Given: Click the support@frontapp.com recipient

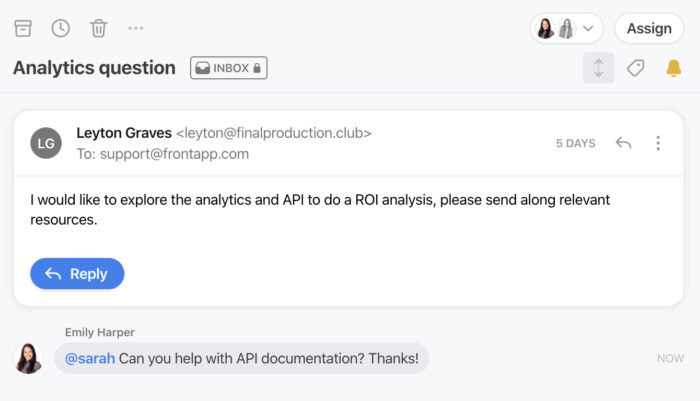Looking at the screenshot, I should [x=175, y=154].
